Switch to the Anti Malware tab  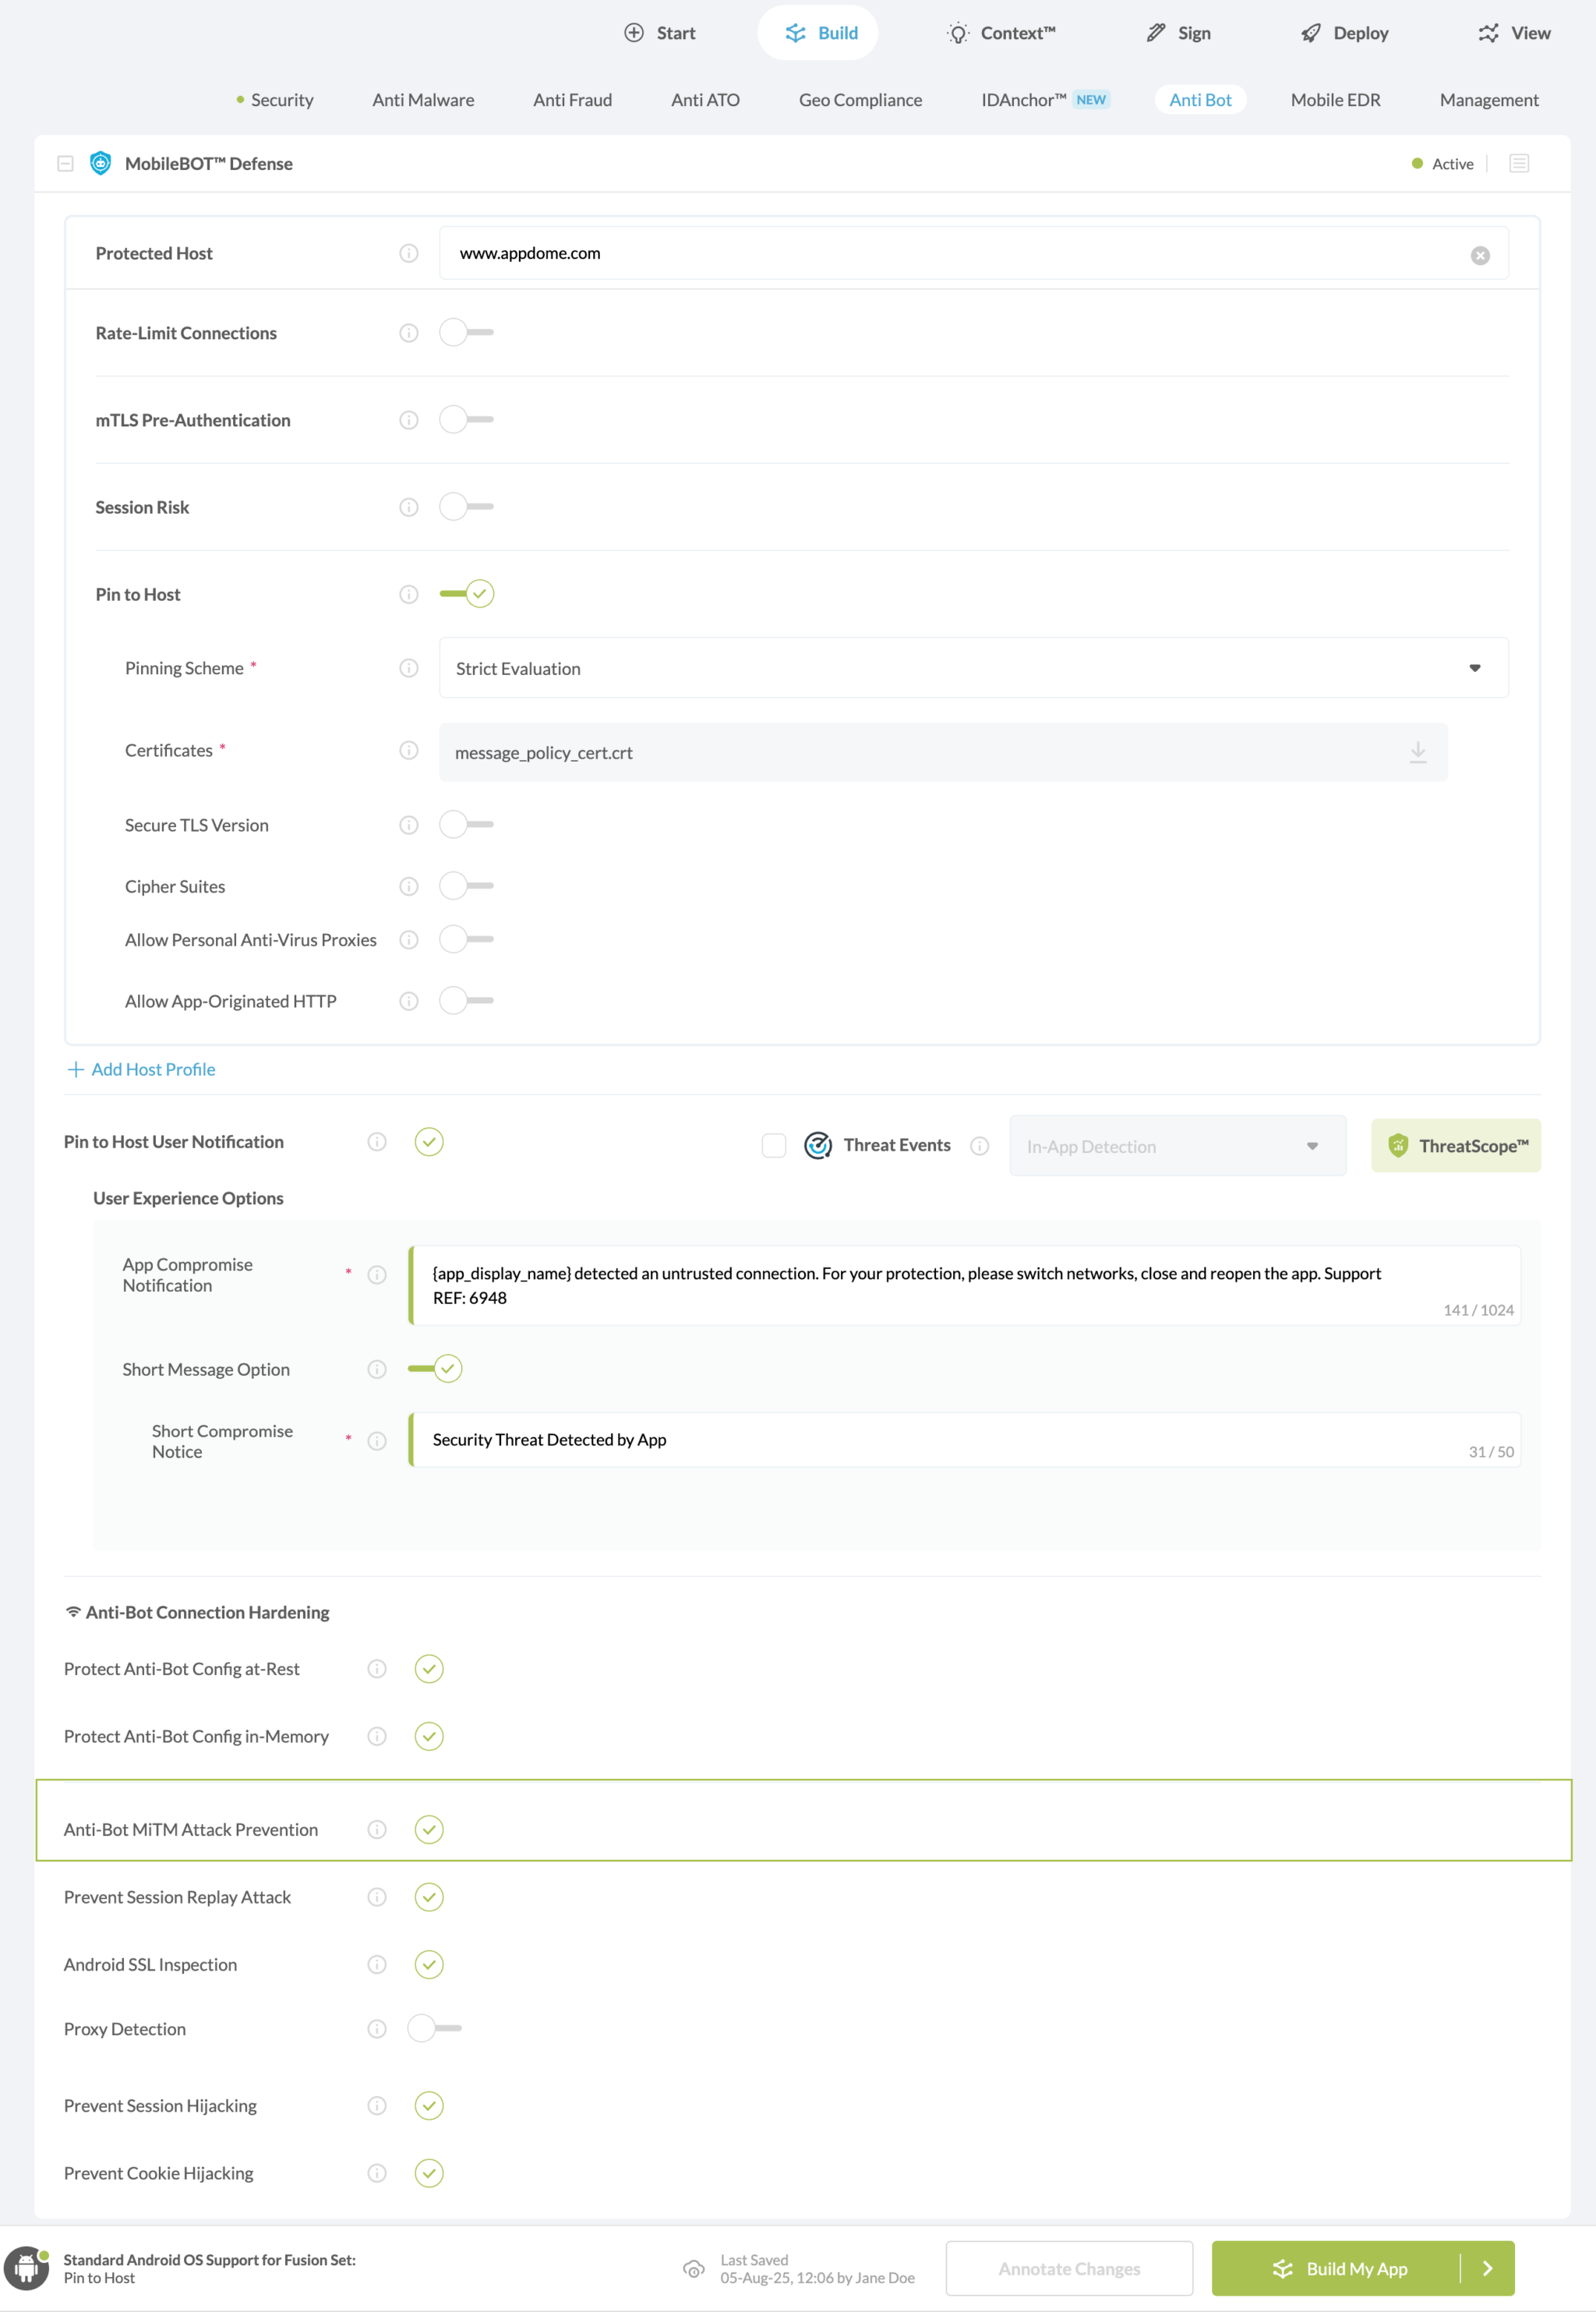point(422,99)
